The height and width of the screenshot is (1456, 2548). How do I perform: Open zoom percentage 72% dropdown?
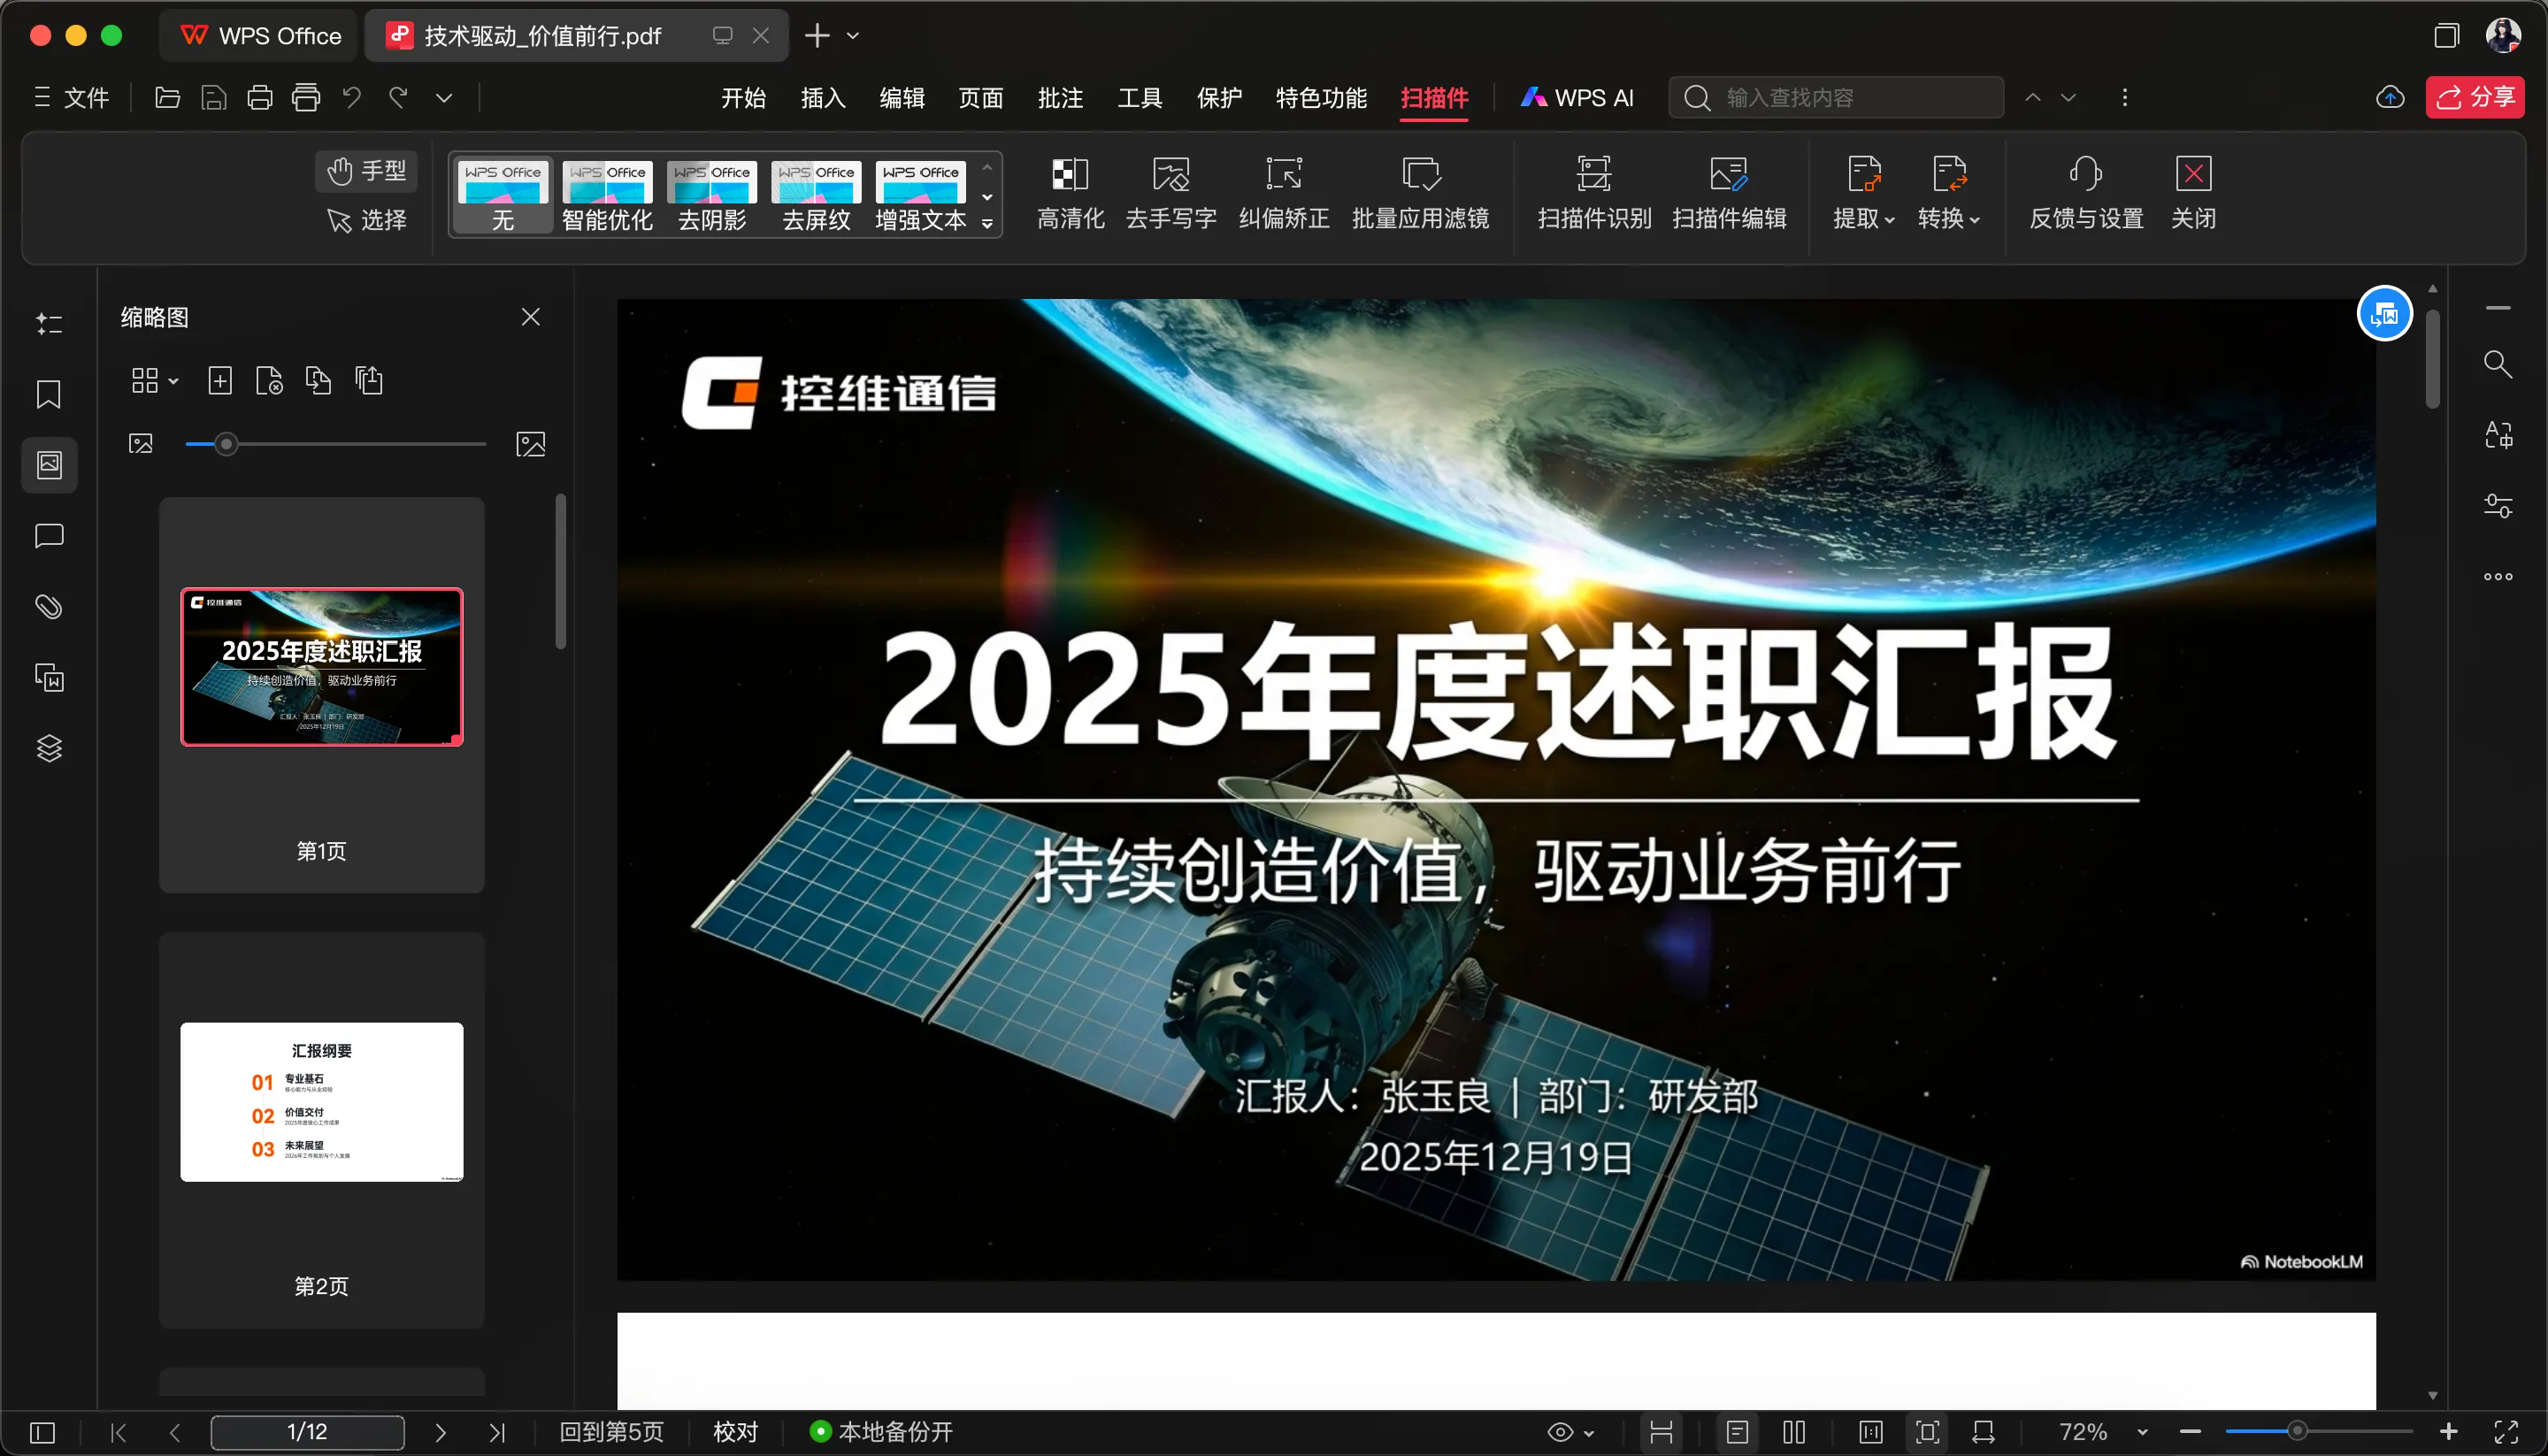point(2142,1432)
